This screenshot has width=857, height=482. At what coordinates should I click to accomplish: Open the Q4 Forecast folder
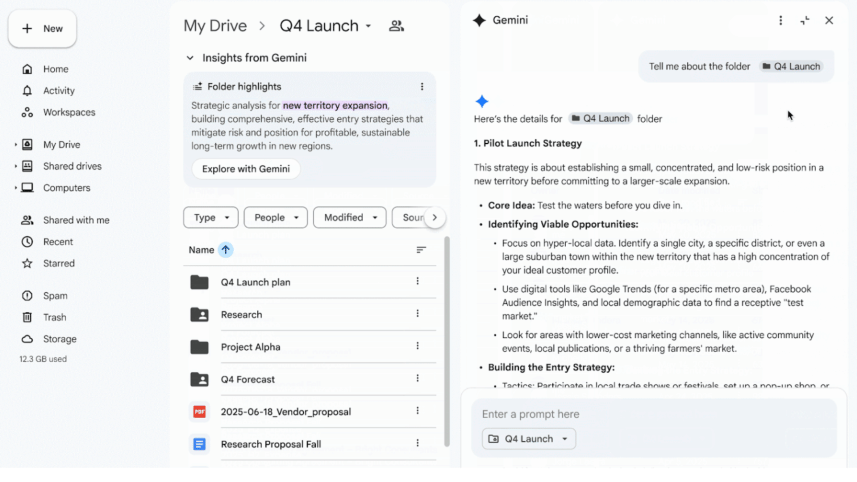[248, 379]
